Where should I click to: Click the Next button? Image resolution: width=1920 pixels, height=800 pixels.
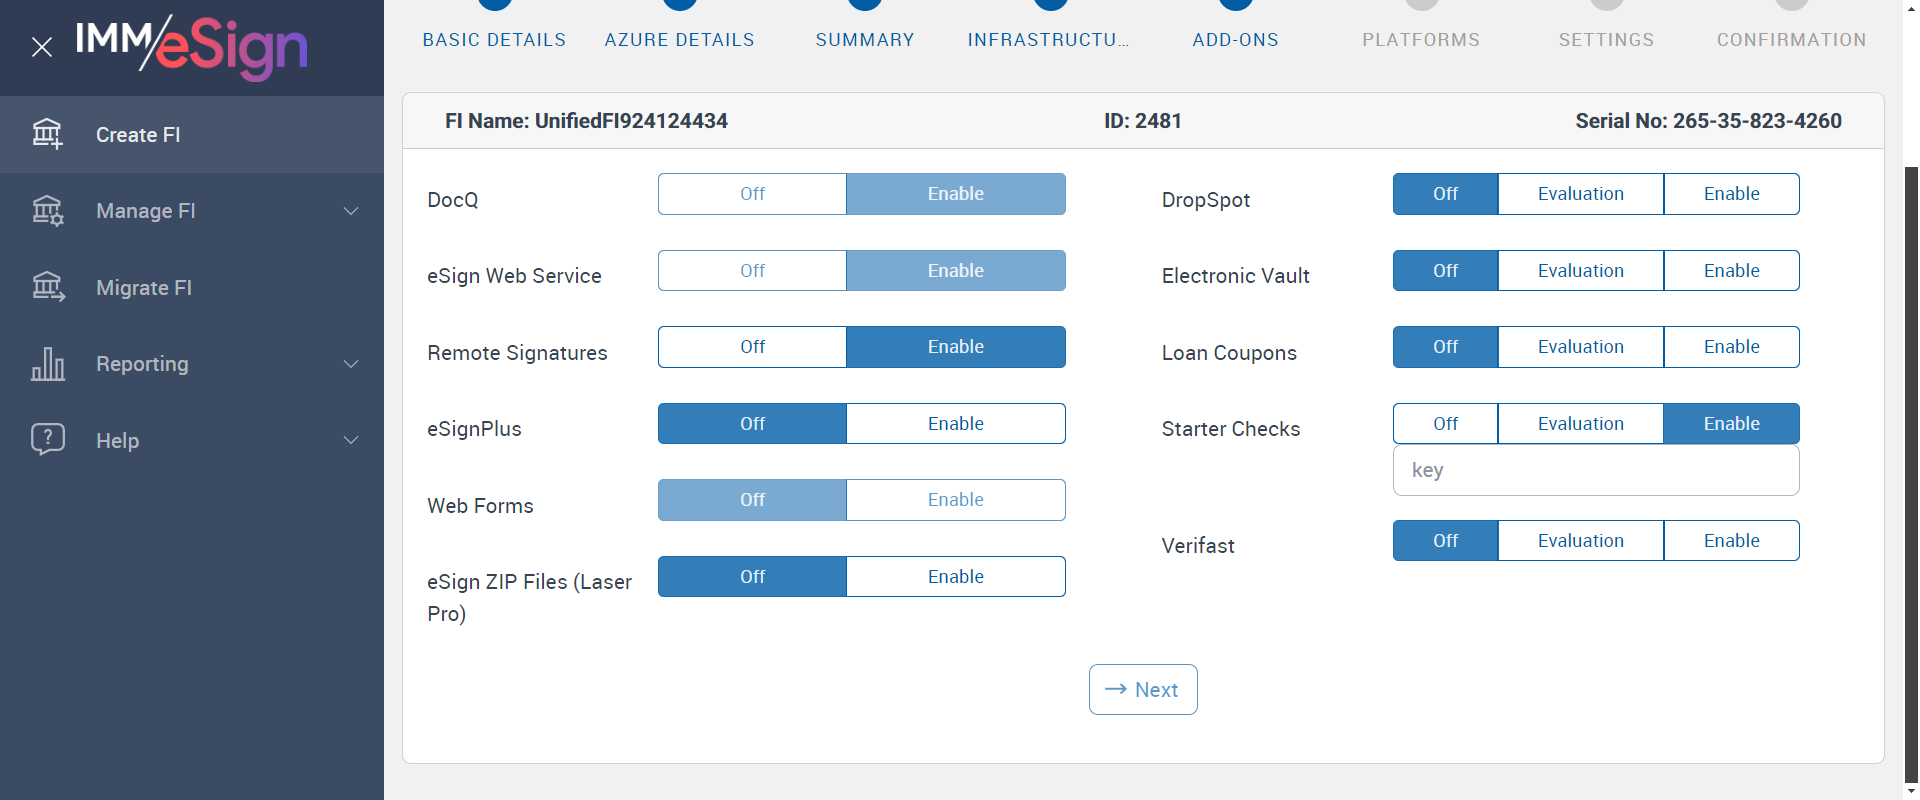1143,690
